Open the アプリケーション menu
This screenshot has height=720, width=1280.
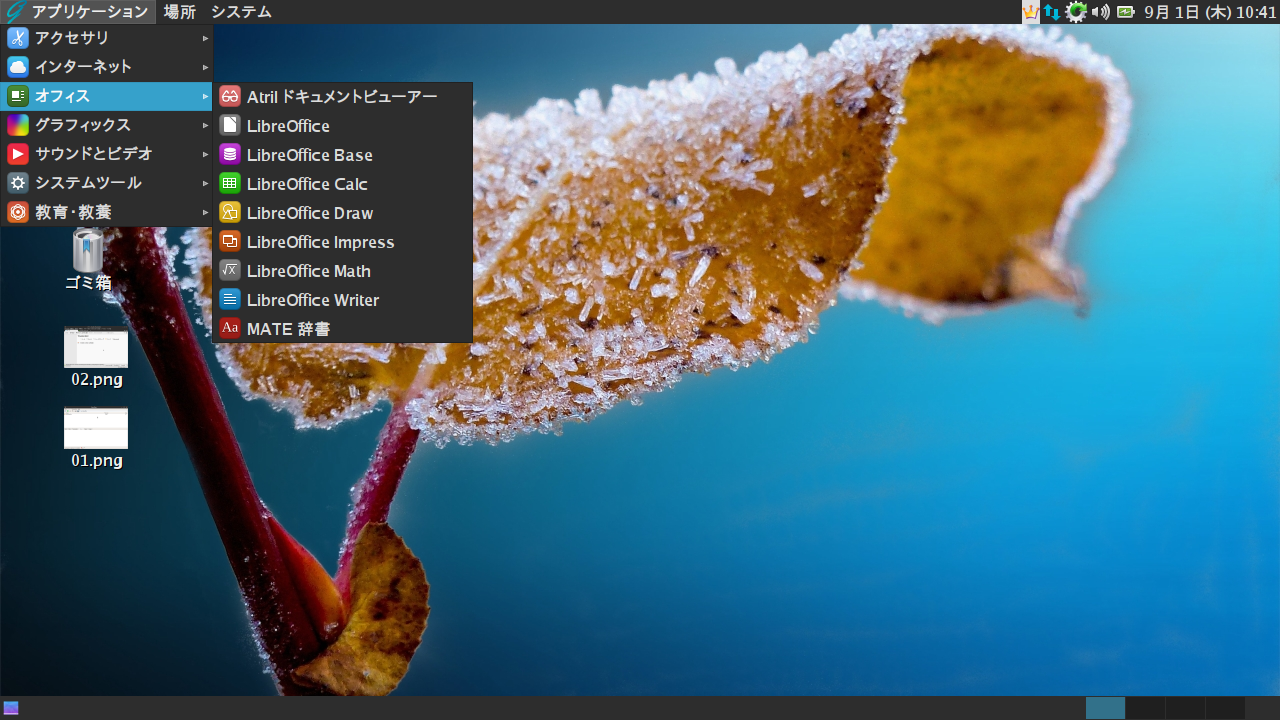click(79, 12)
